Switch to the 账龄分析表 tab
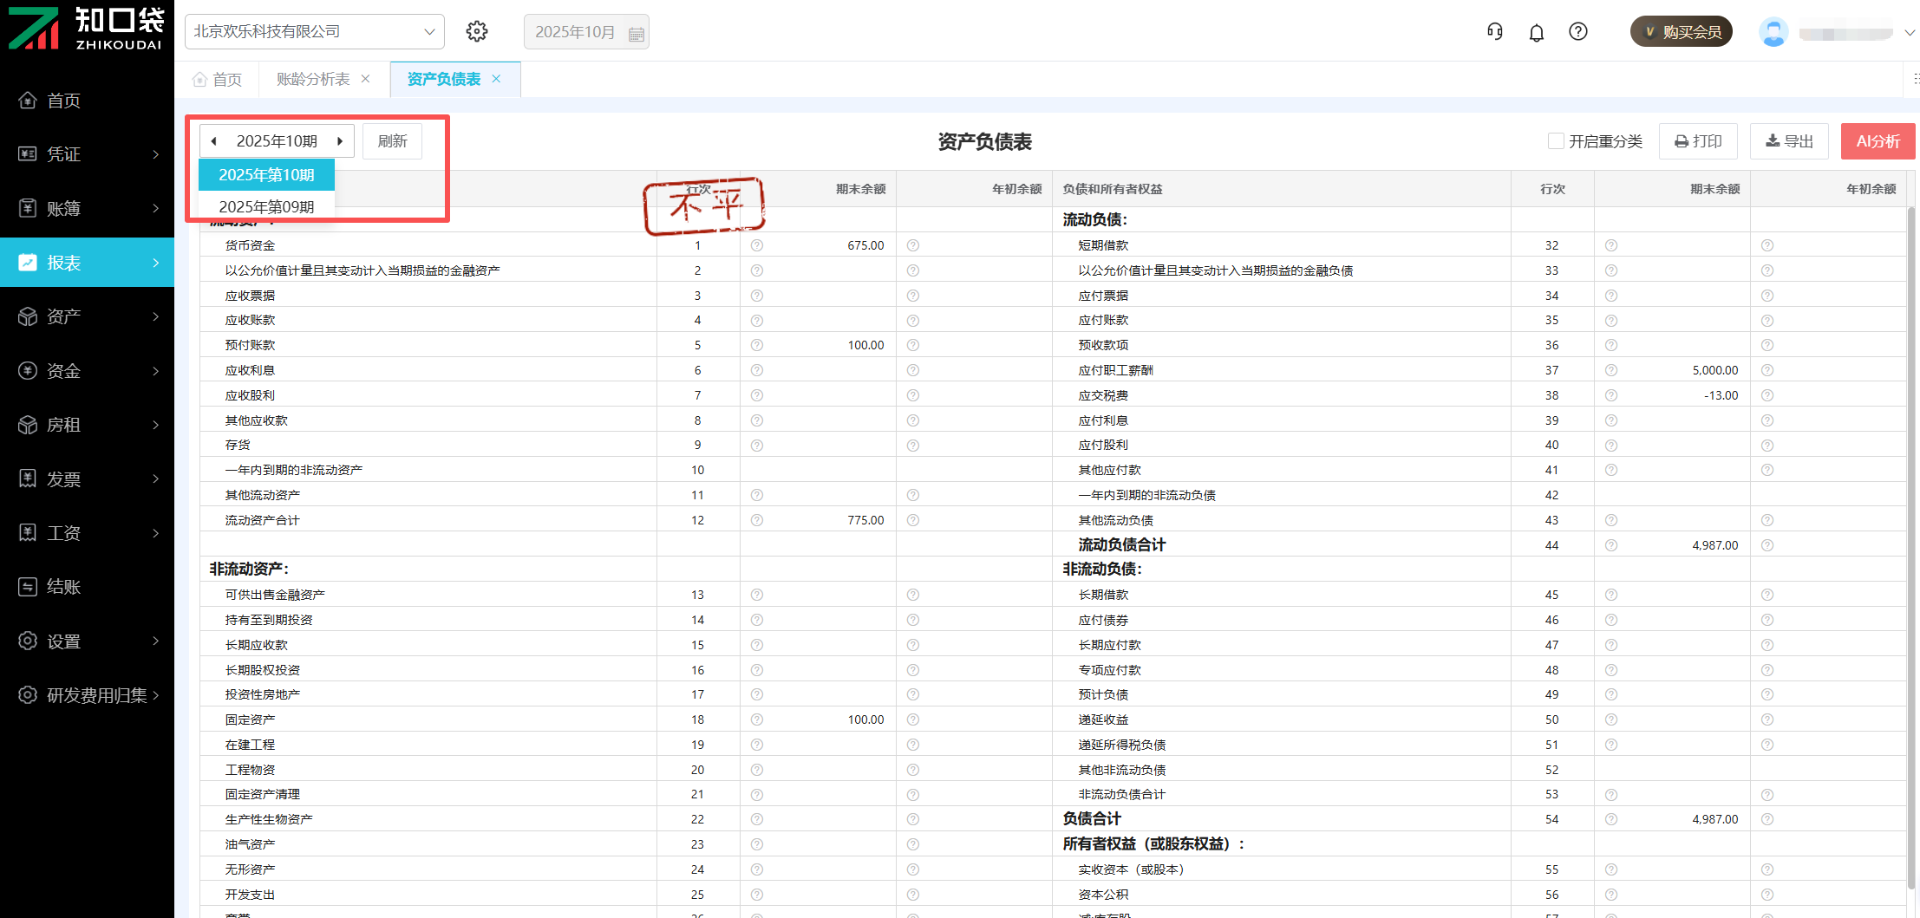 coord(312,79)
